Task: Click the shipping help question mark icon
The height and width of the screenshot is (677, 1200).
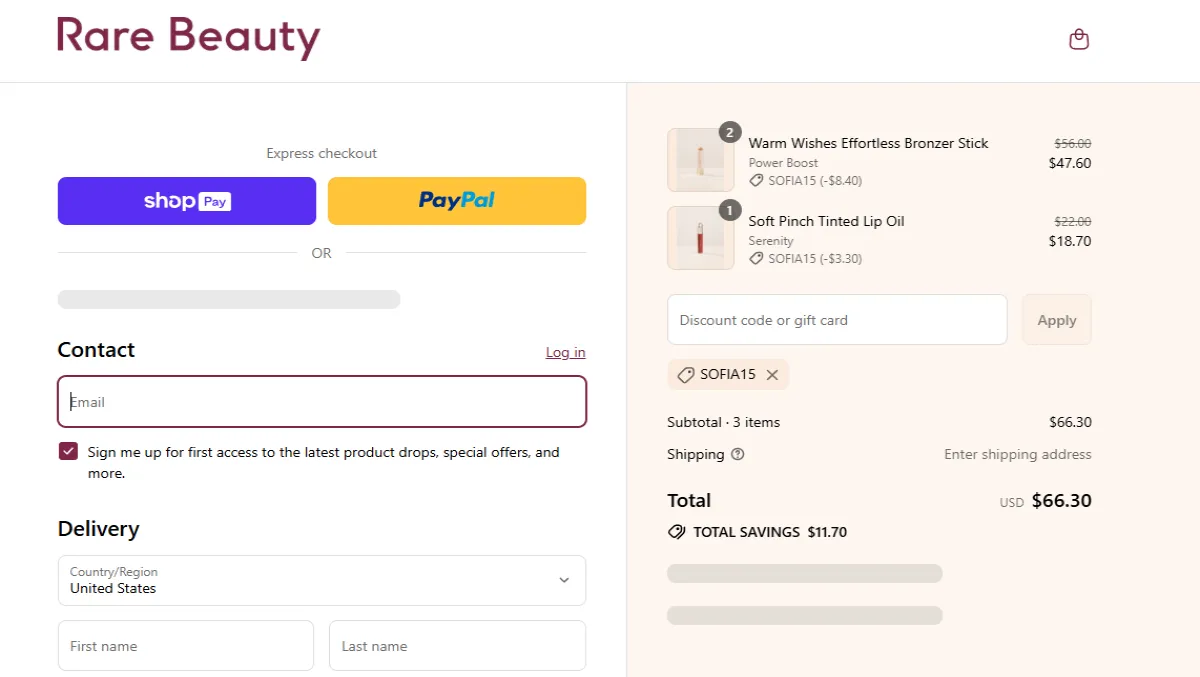Action: tap(738, 454)
